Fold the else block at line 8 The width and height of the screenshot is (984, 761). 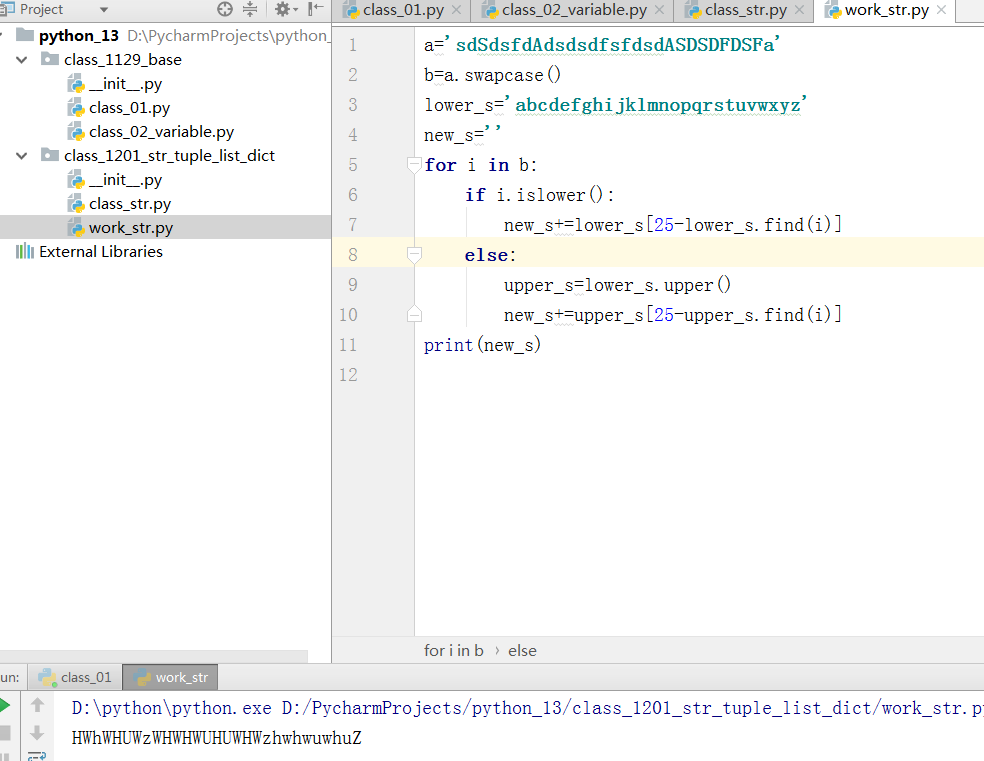pyautogui.click(x=414, y=255)
